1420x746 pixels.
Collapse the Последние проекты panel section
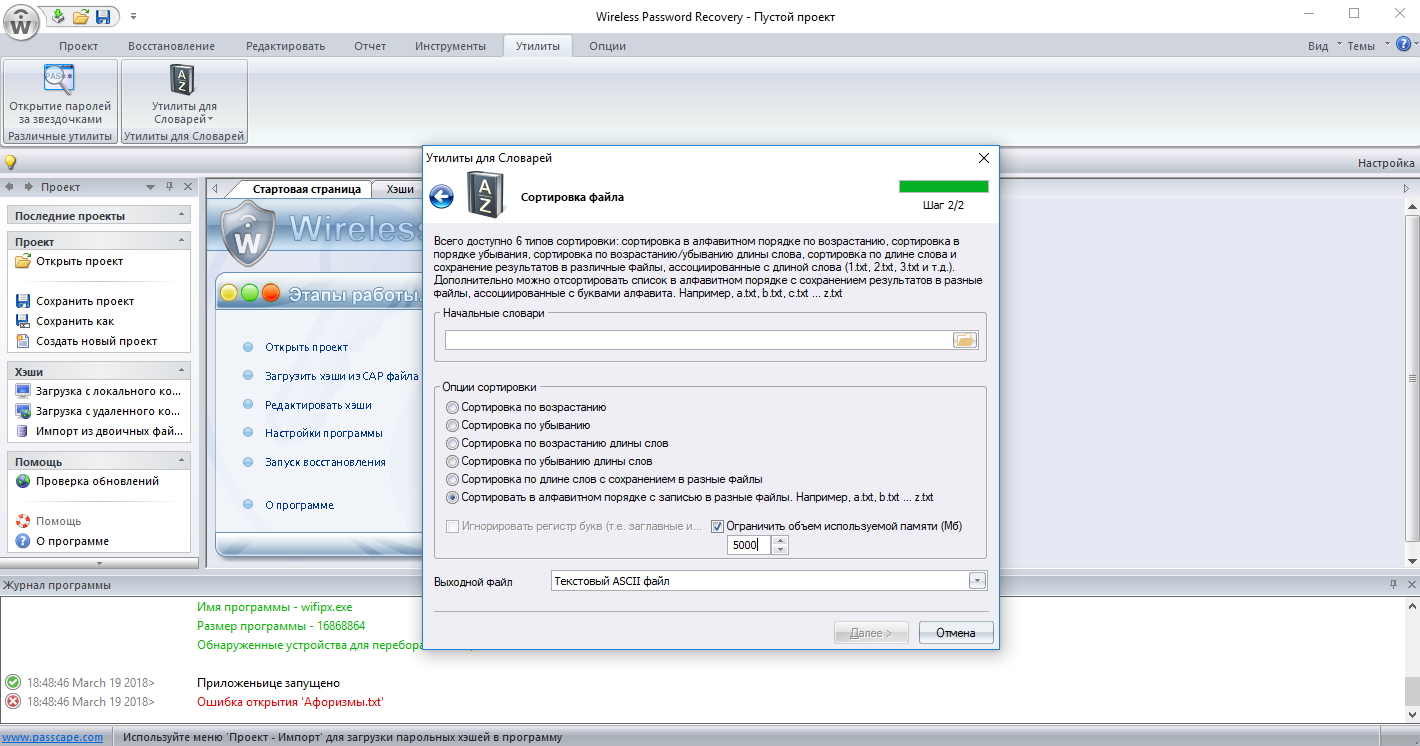181,215
